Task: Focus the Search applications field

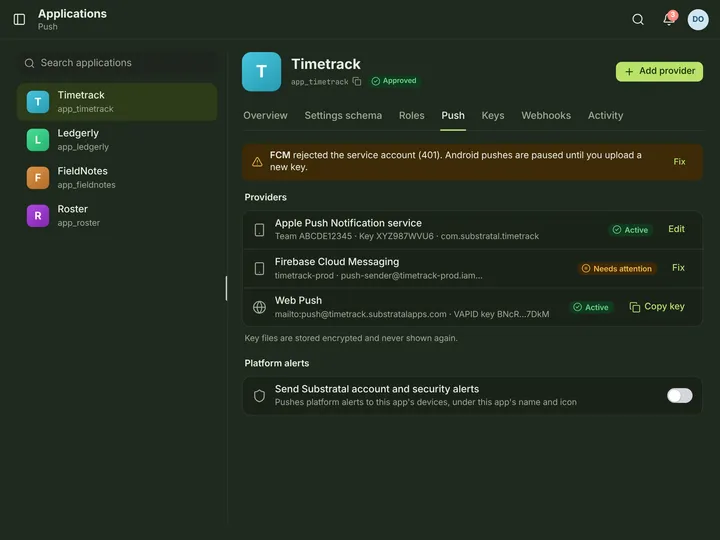Action: pyautogui.click(x=118, y=63)
